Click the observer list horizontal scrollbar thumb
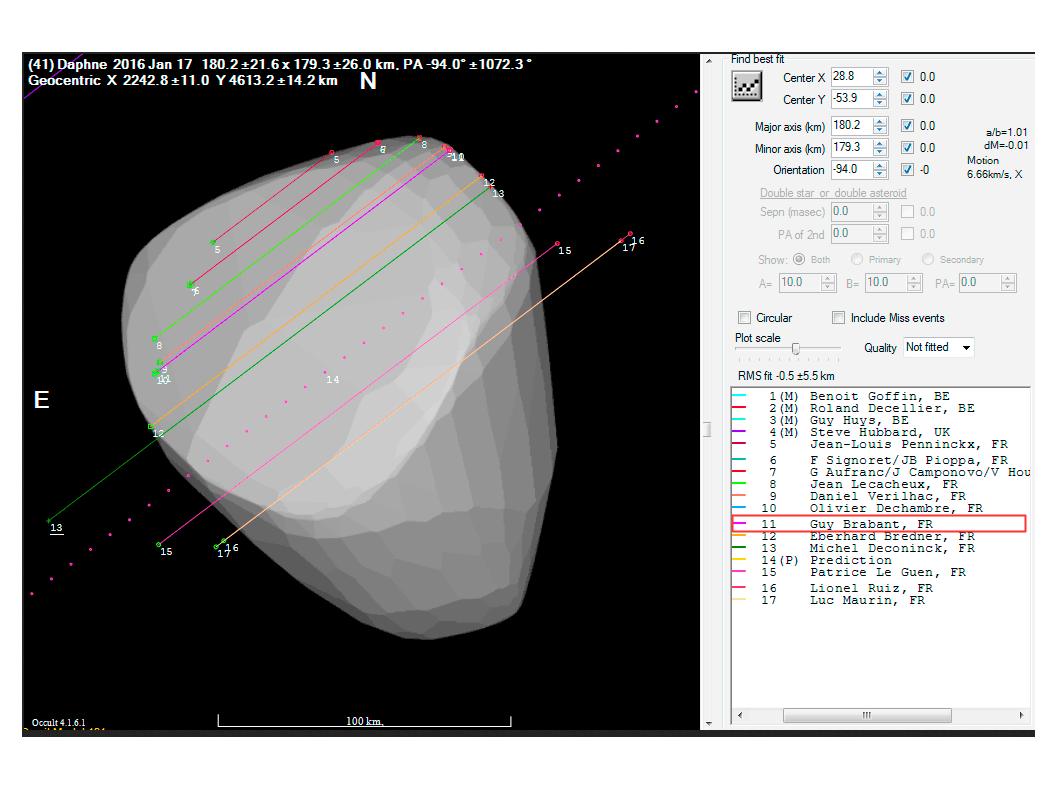Viewport: 1058px width, 794px height. pyautogui.click(x=867, y=715)
